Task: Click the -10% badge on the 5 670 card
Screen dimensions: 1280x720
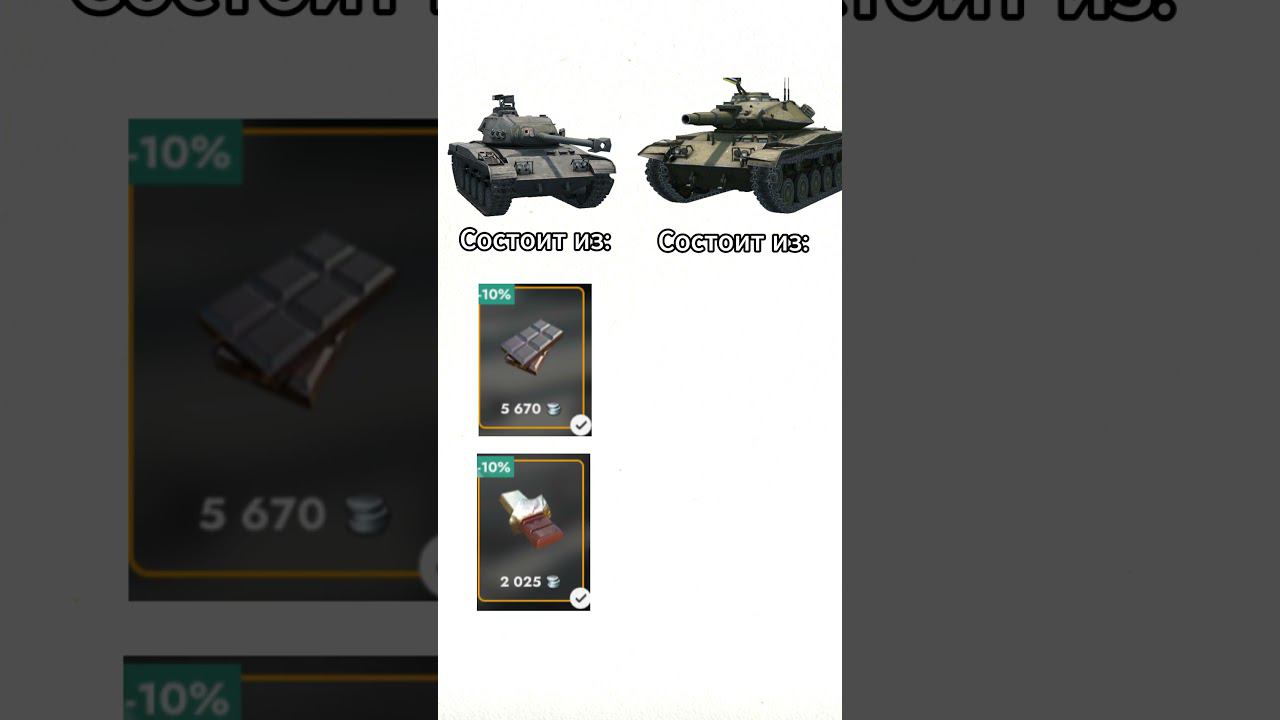Action: coord(496,294)
